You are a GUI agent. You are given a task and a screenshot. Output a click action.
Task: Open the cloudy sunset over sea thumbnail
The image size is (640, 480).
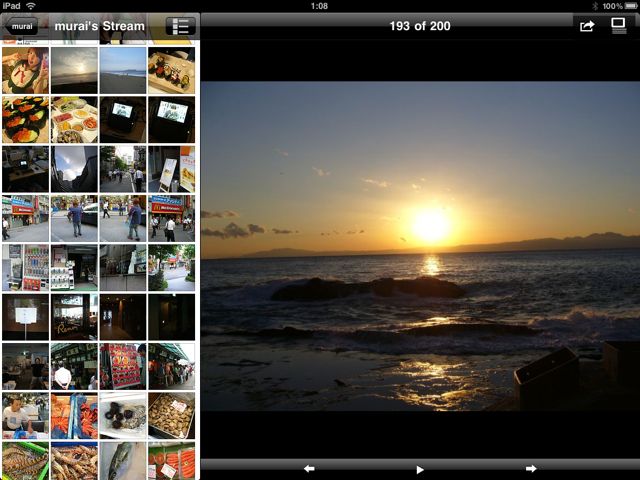coord(74,70)
